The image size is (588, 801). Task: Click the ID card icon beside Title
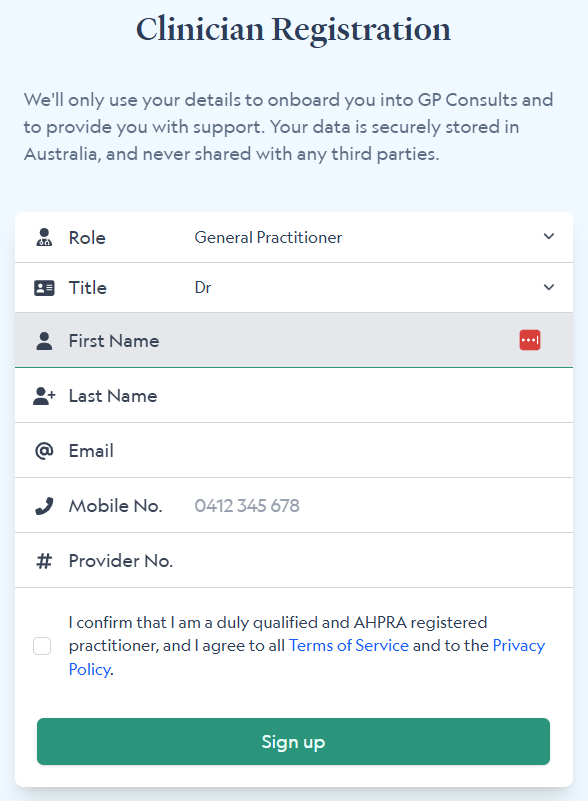point(44,288)
